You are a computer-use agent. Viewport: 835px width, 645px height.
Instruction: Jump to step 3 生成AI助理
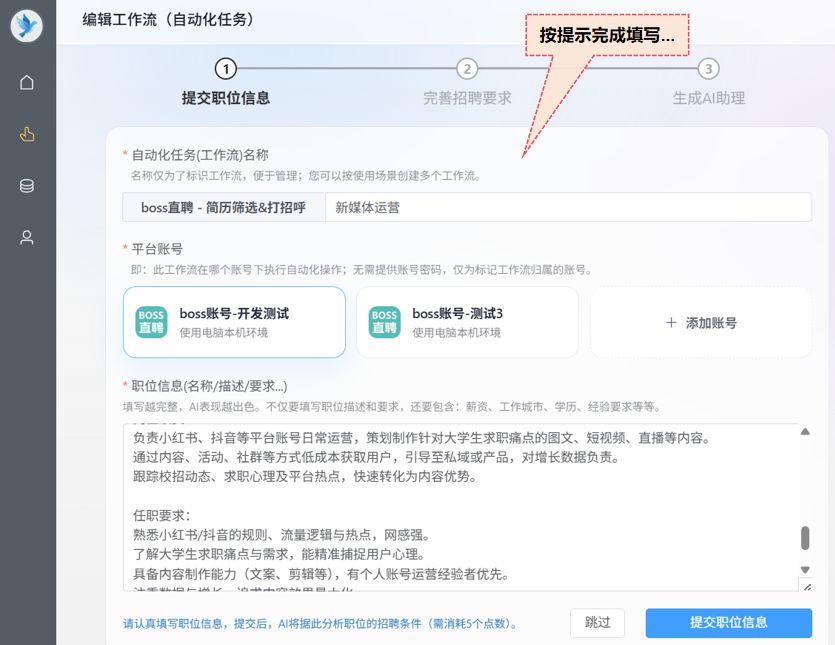708,69
